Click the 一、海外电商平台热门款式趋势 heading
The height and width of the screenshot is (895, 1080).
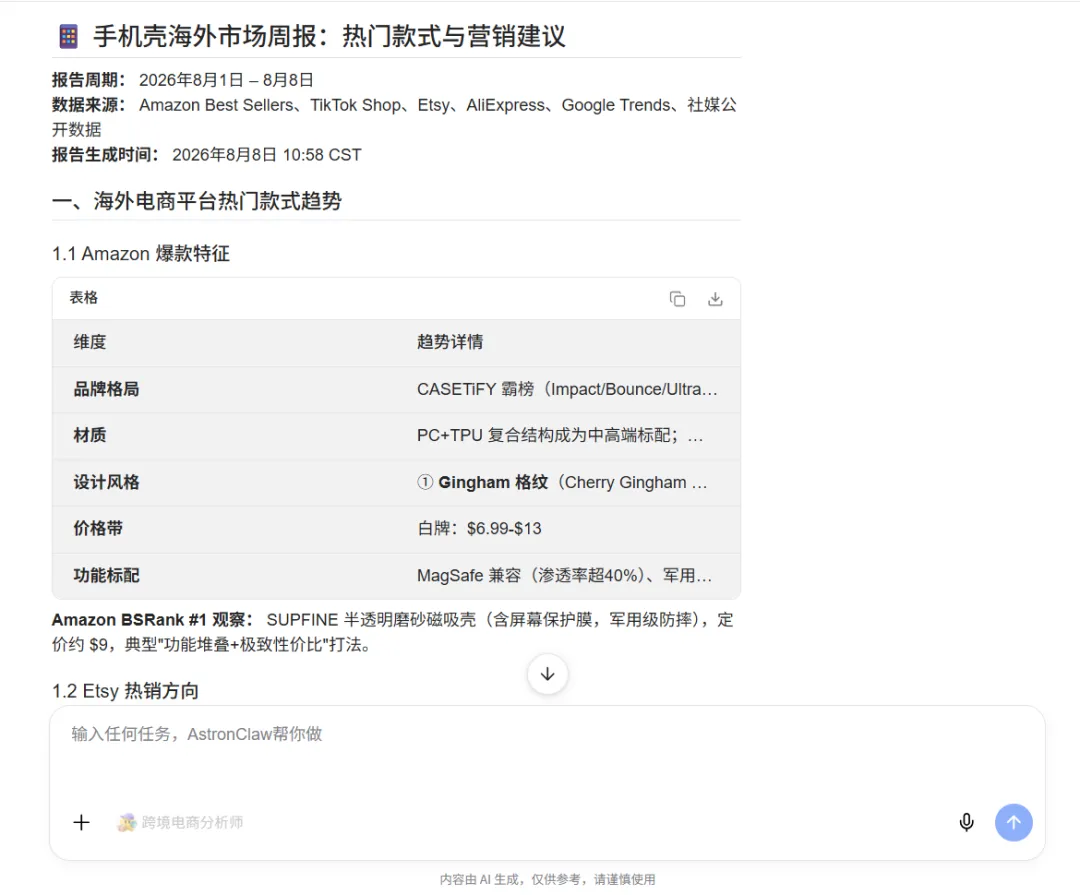point(197,201)
